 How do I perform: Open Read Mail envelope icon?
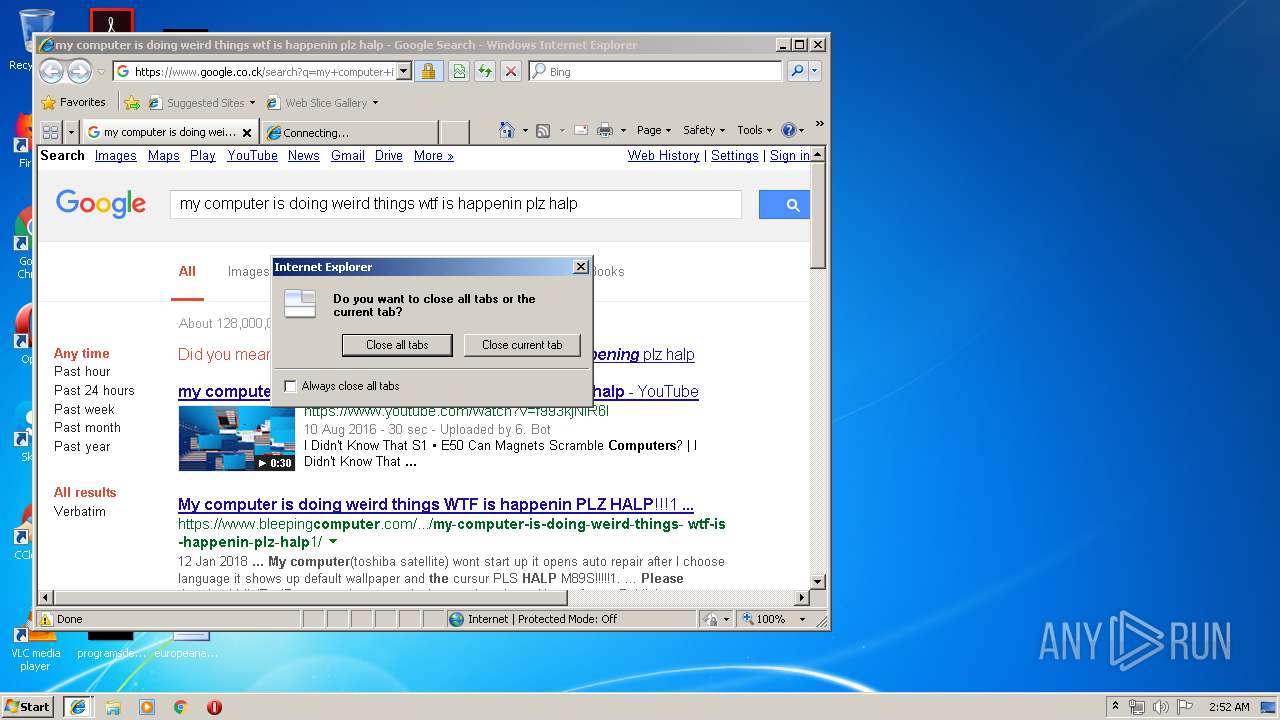[x=580, y=130]
